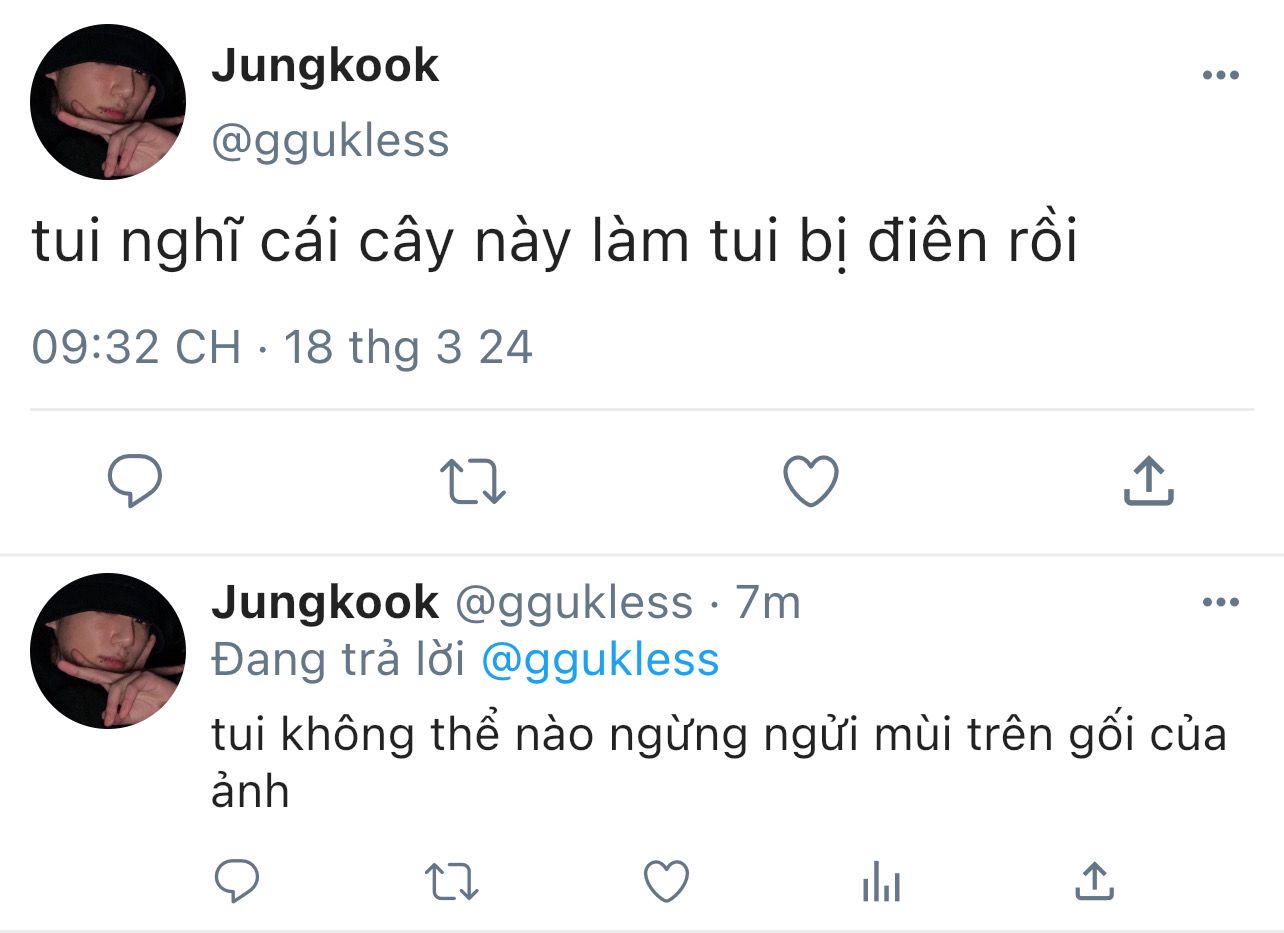Share the reply tweet

(x=1094, y=882)
